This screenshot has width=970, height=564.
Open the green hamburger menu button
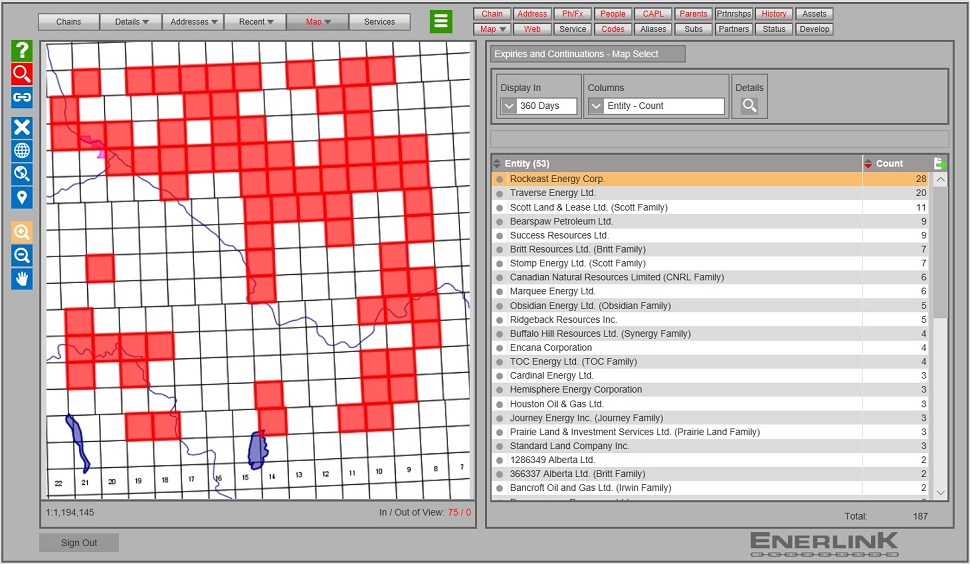coord(441,22)
